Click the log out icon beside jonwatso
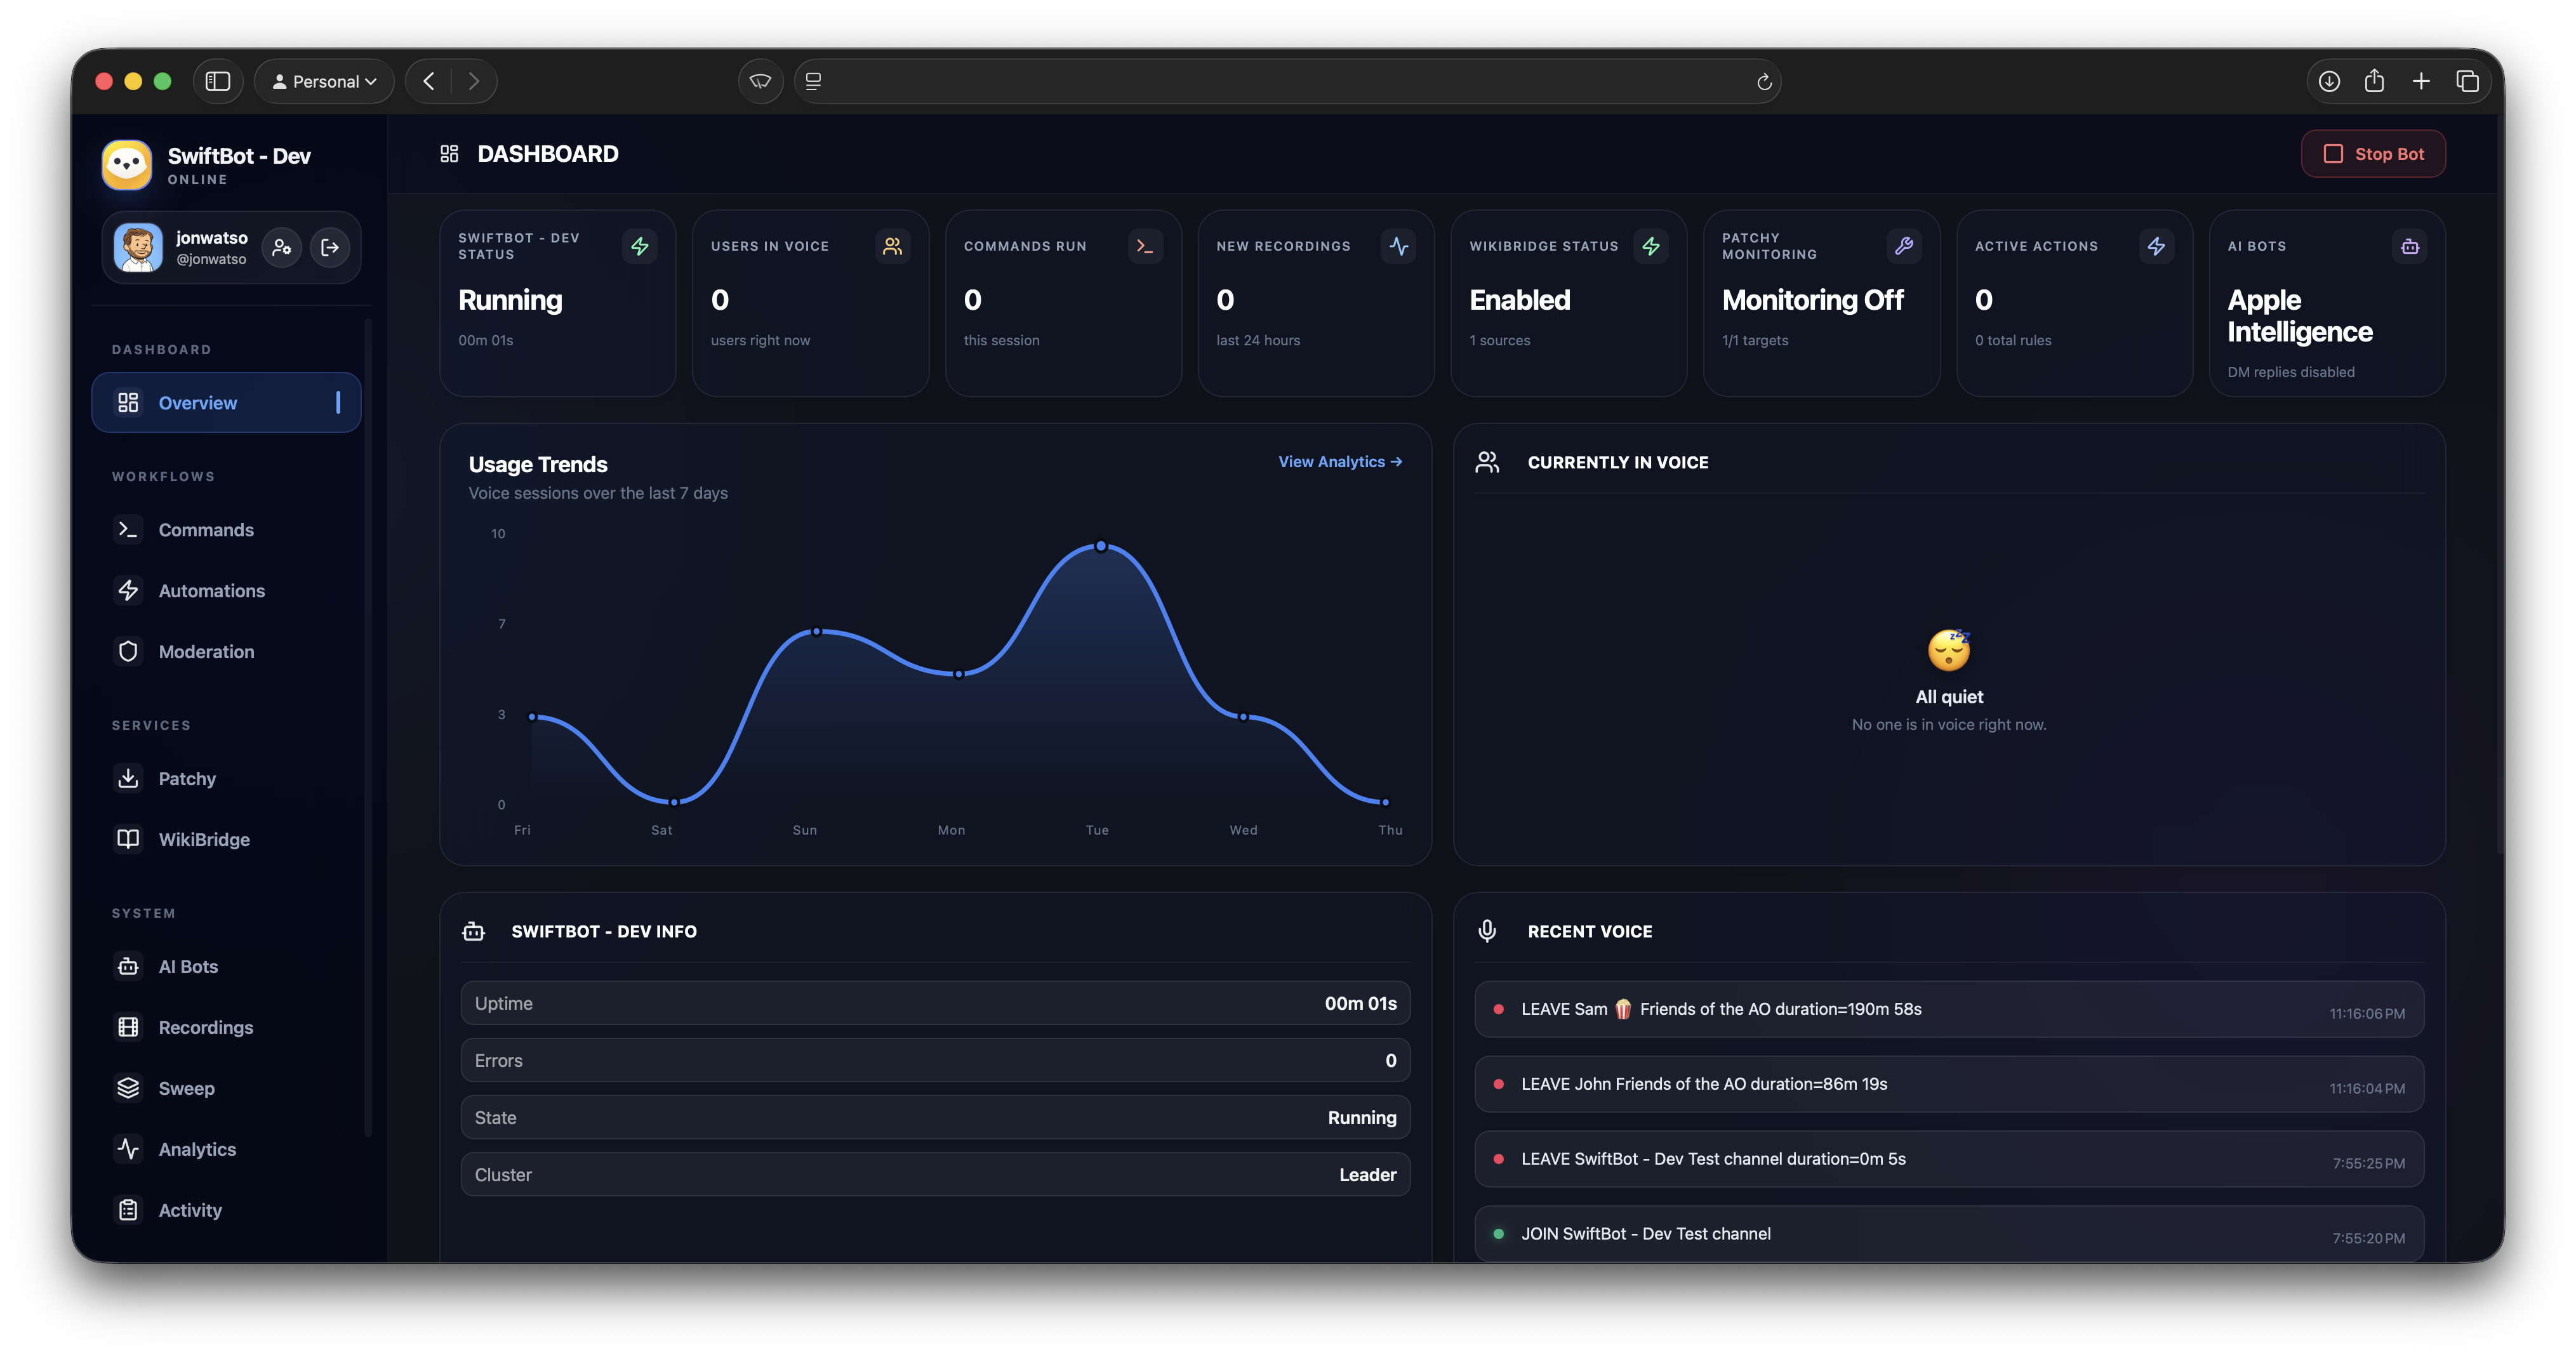Viewport: 2576px width, 1357px height. [330, 248]
